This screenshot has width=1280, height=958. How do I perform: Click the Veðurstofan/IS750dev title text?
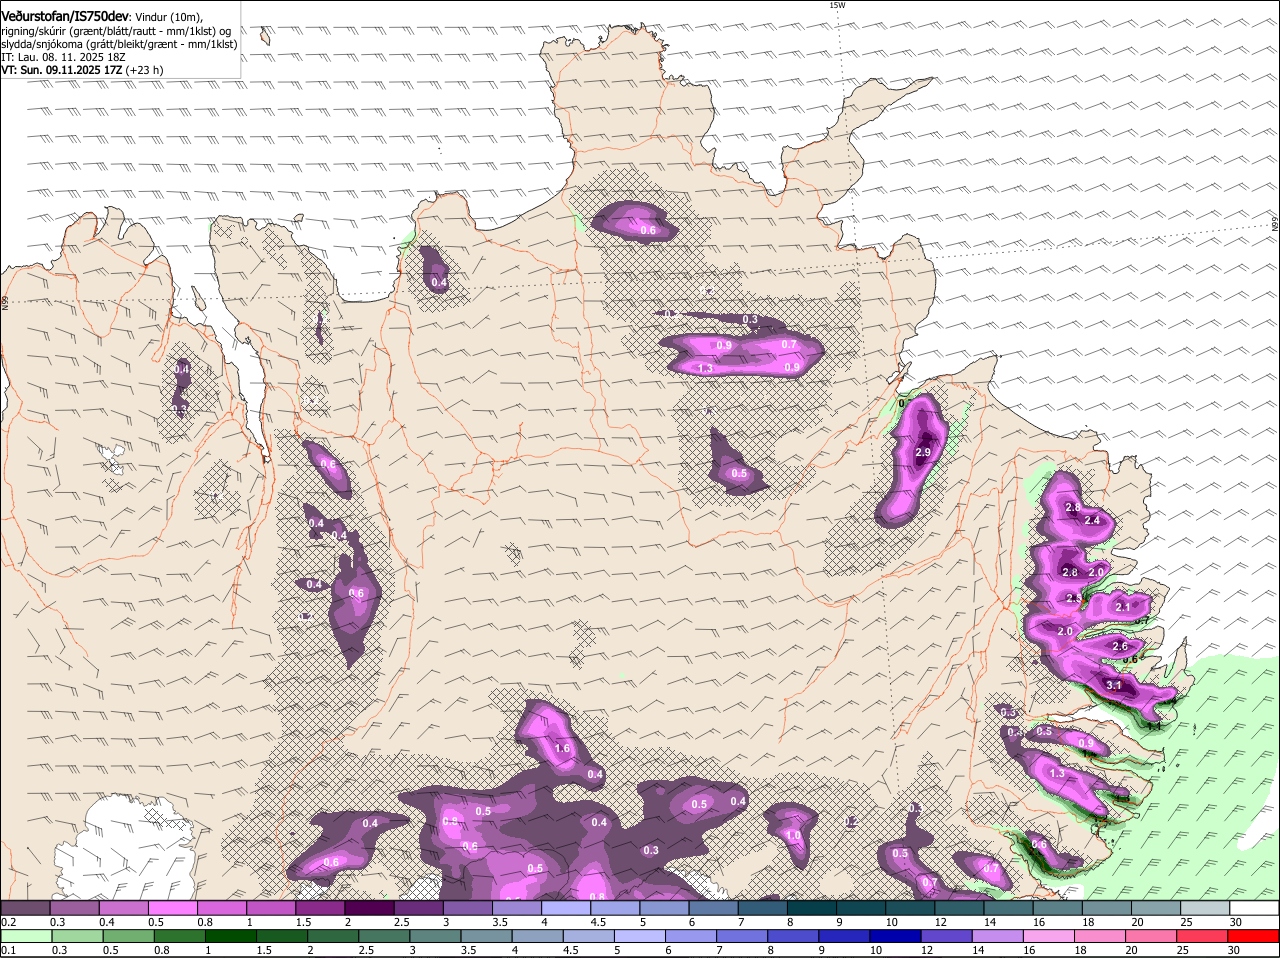click(65, 16)
